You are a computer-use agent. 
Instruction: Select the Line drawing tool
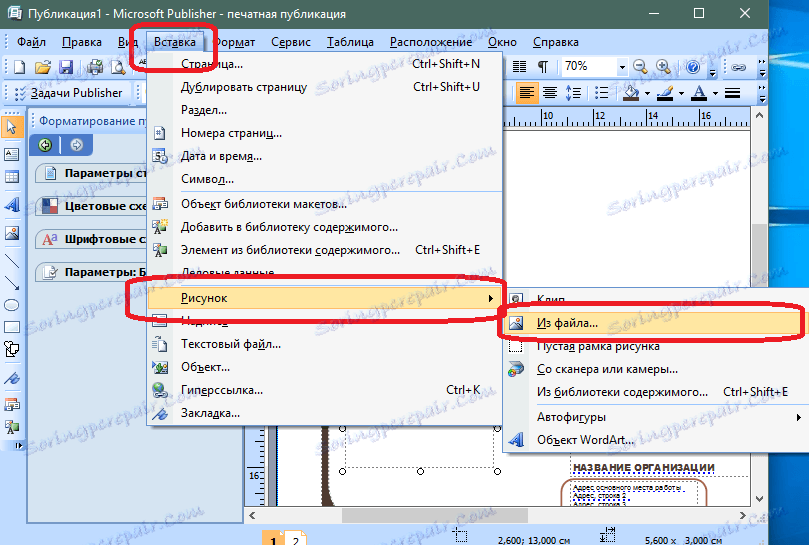pos(11,261)
